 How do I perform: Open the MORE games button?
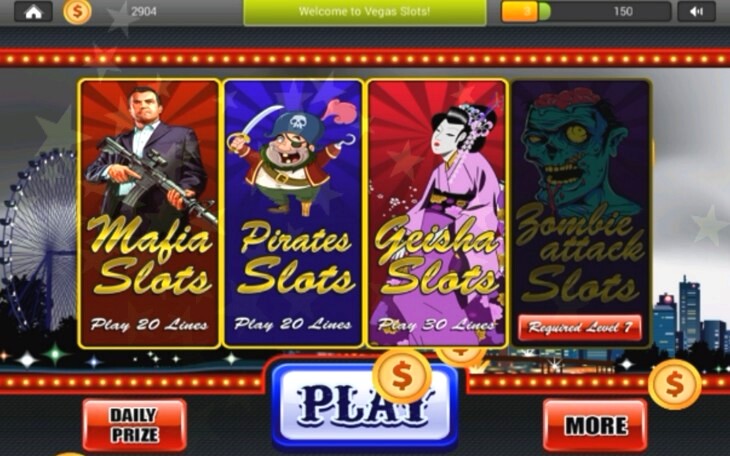click(595, 425)
